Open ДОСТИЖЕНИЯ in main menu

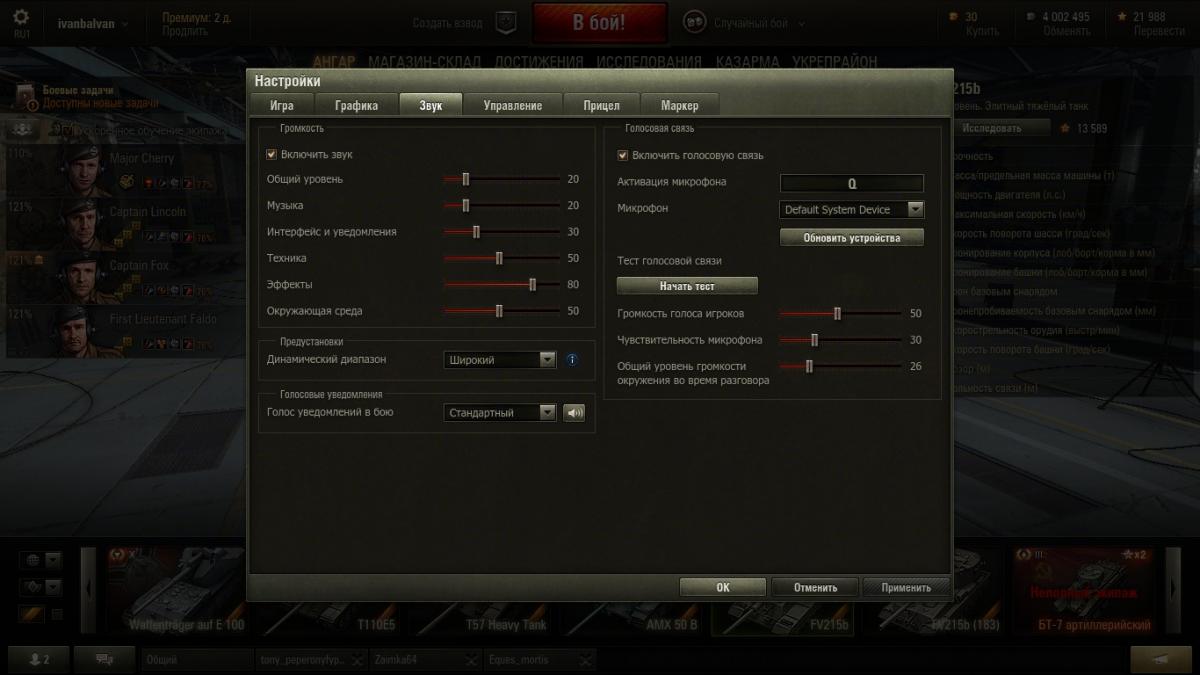click(539, 62)
